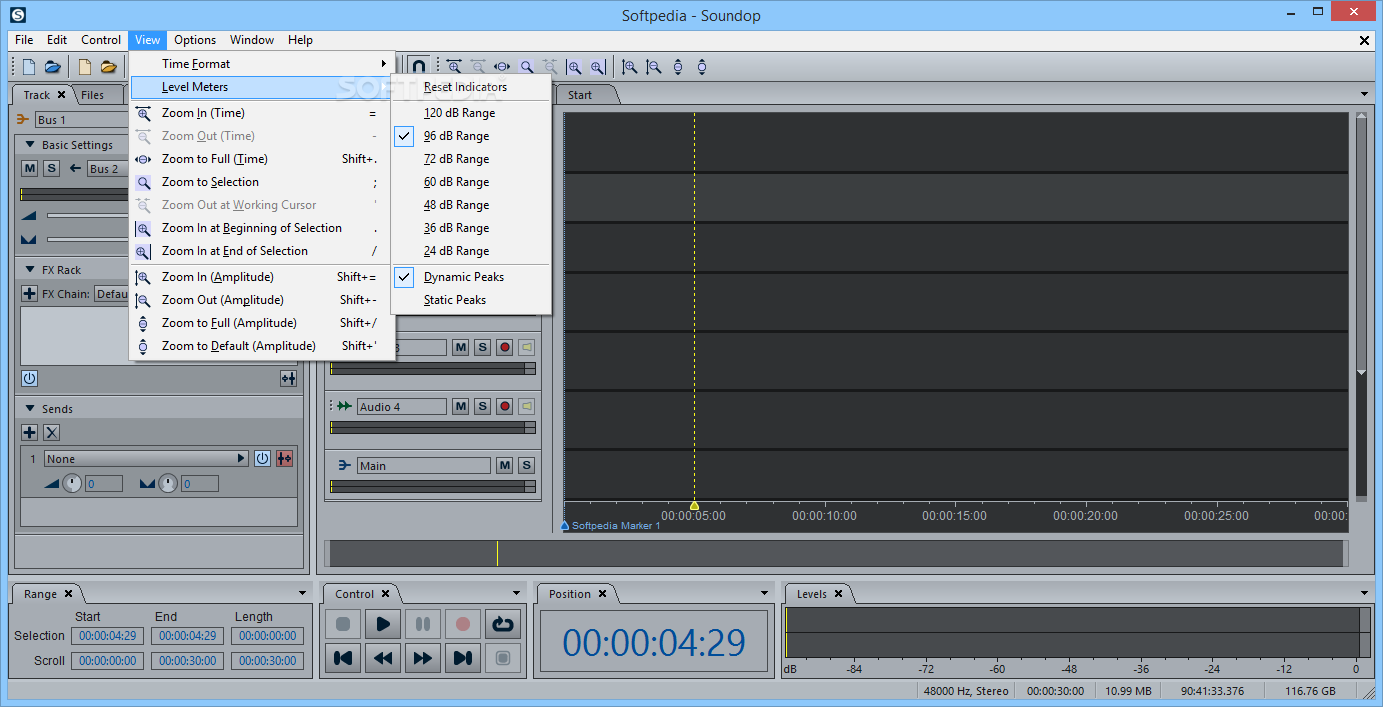Click the play button in Control panel
Image resolution: width=1383 pixels, height=707 pixels.
382,624
